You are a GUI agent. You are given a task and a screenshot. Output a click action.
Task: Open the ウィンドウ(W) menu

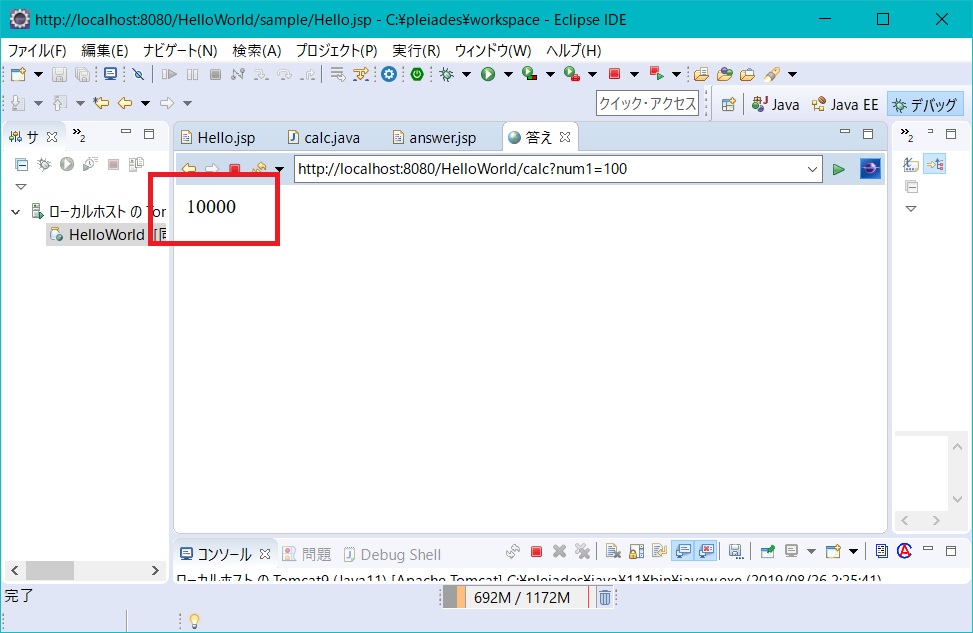pos(493,50)
